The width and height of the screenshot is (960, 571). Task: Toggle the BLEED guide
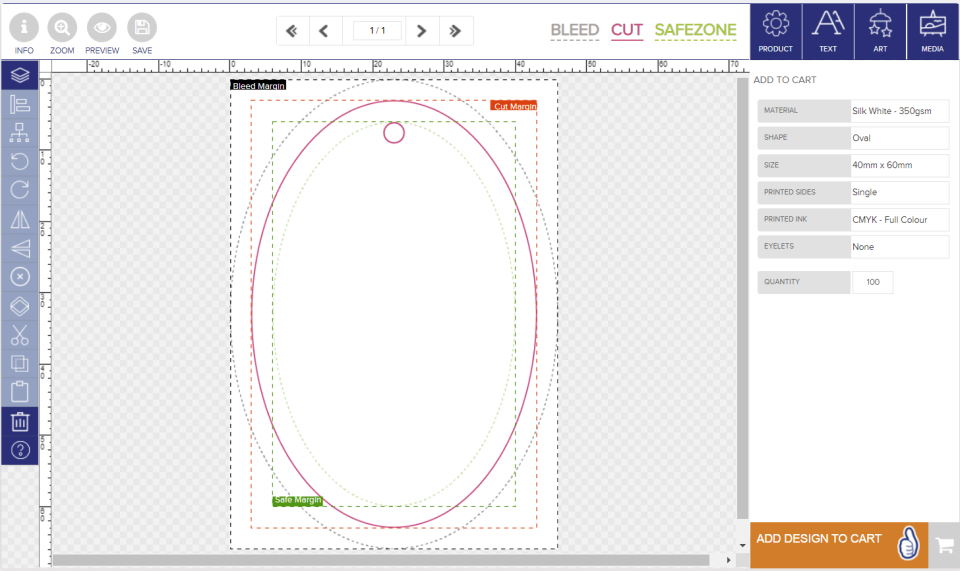[x=574, y=30]
